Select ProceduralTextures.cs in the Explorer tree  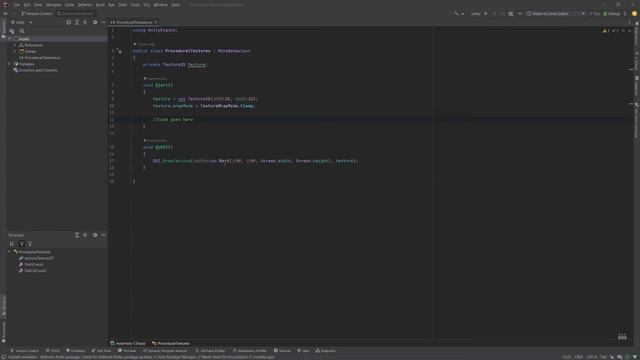[x=40, y=58]
